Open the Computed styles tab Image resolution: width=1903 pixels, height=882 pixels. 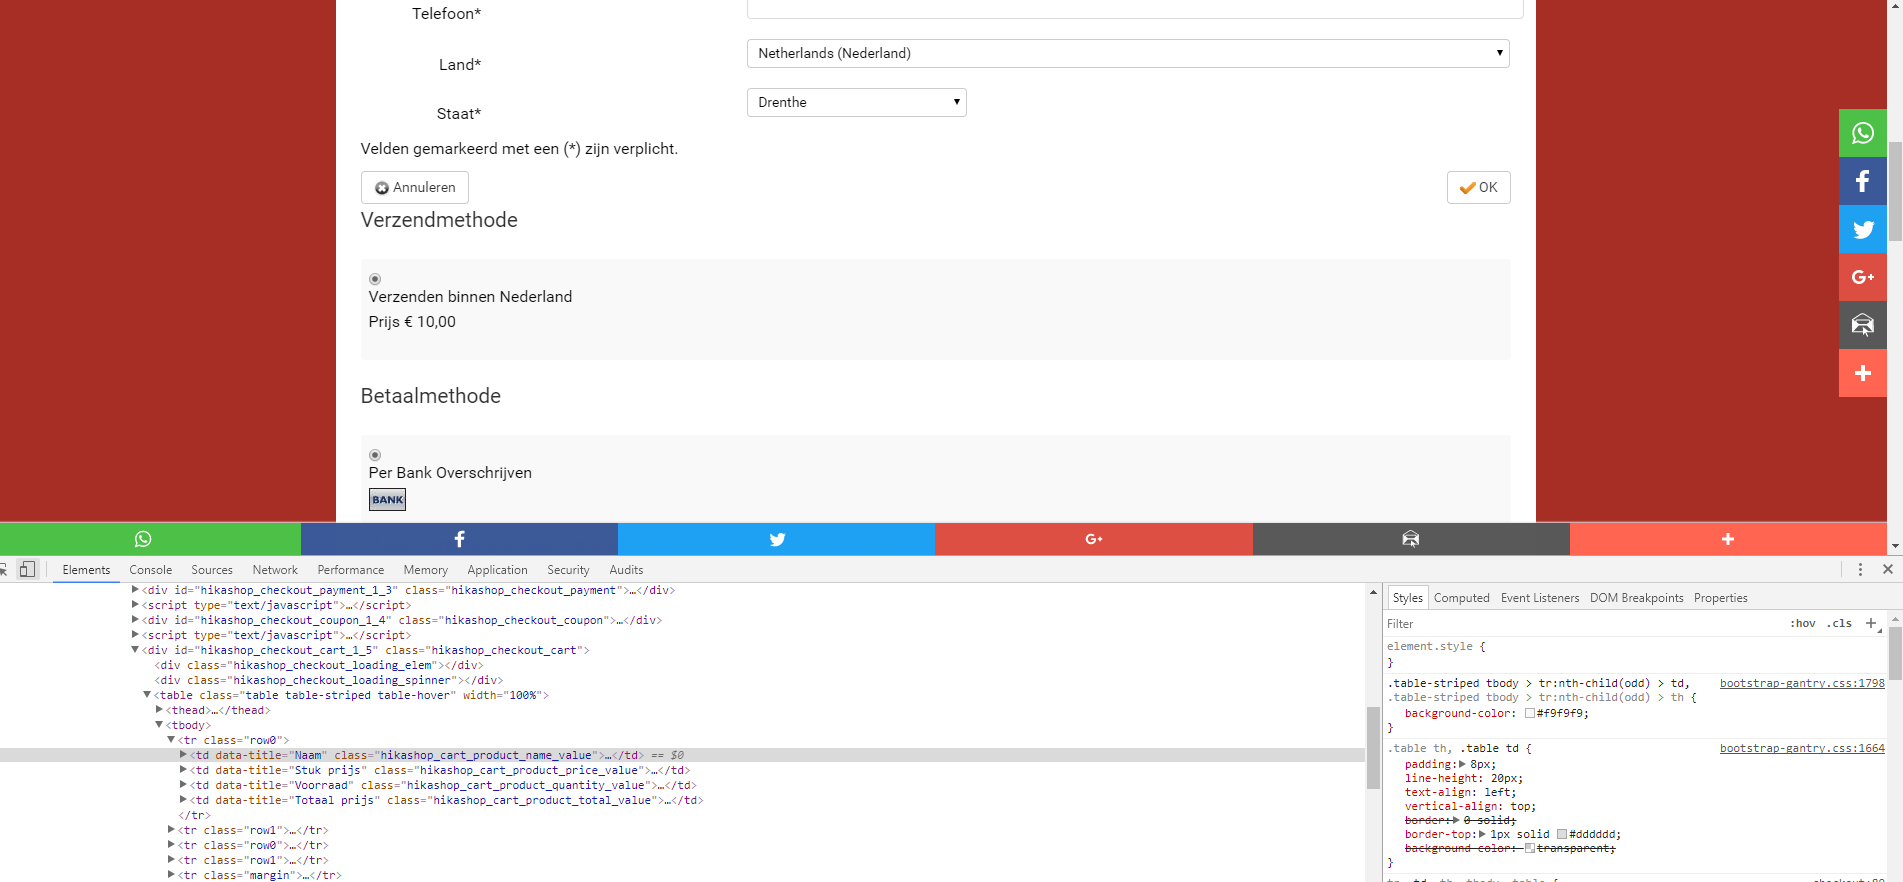[x=1461, y=598]
